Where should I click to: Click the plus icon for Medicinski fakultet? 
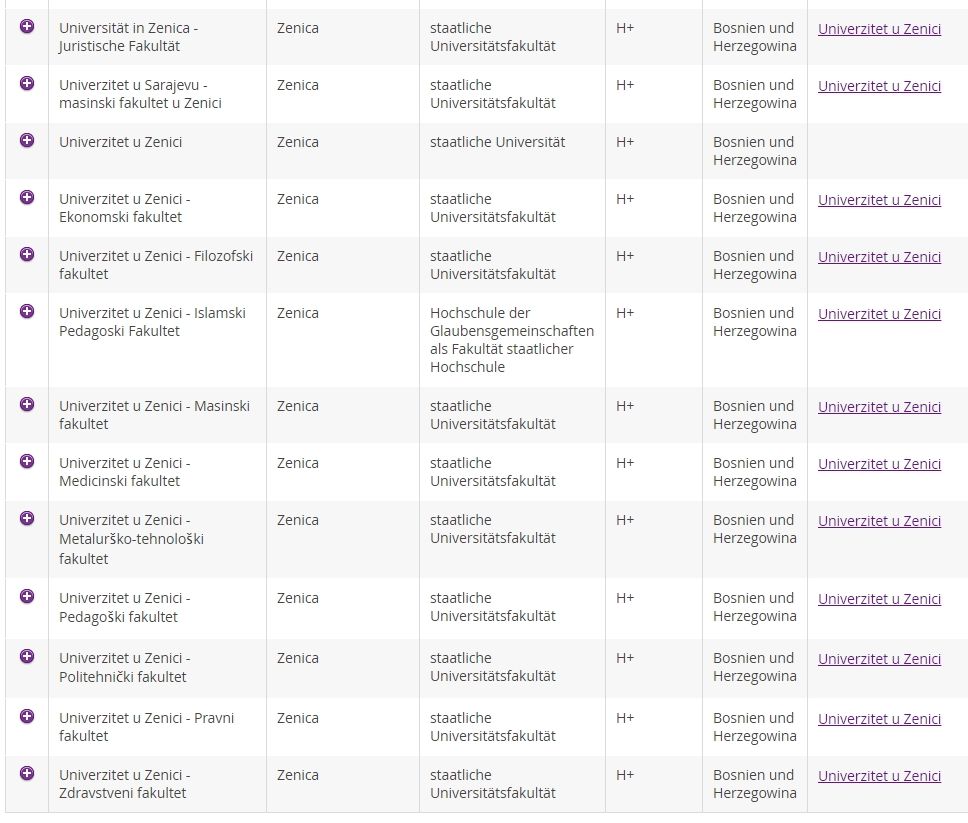click(x=27, y=462)
